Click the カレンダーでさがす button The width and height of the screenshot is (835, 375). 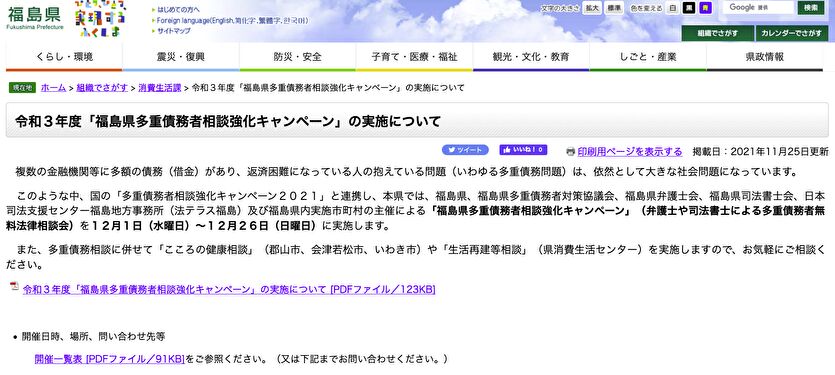pos(792,33)
